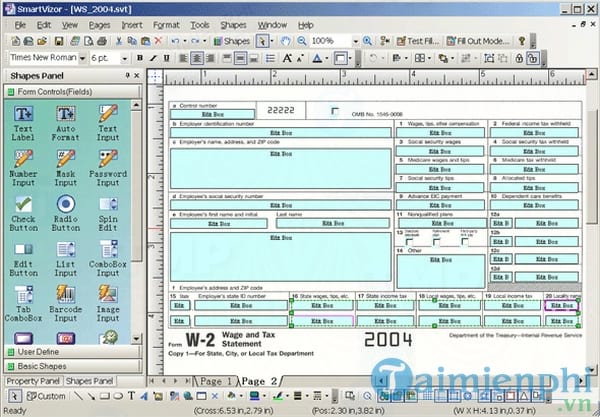The width and height of the screenshot is (600, 417).
Task: Open the Format menu
Action: coord(166,25)
